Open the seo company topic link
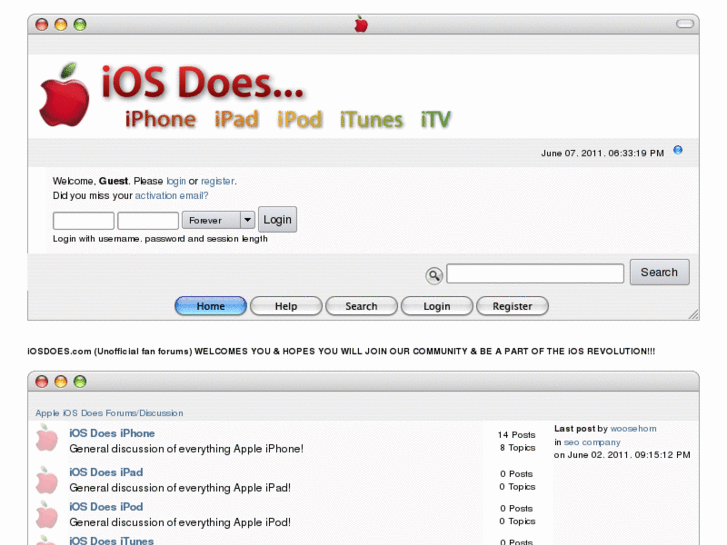Screen dimensions: 727x545 (x=592, y=442)
